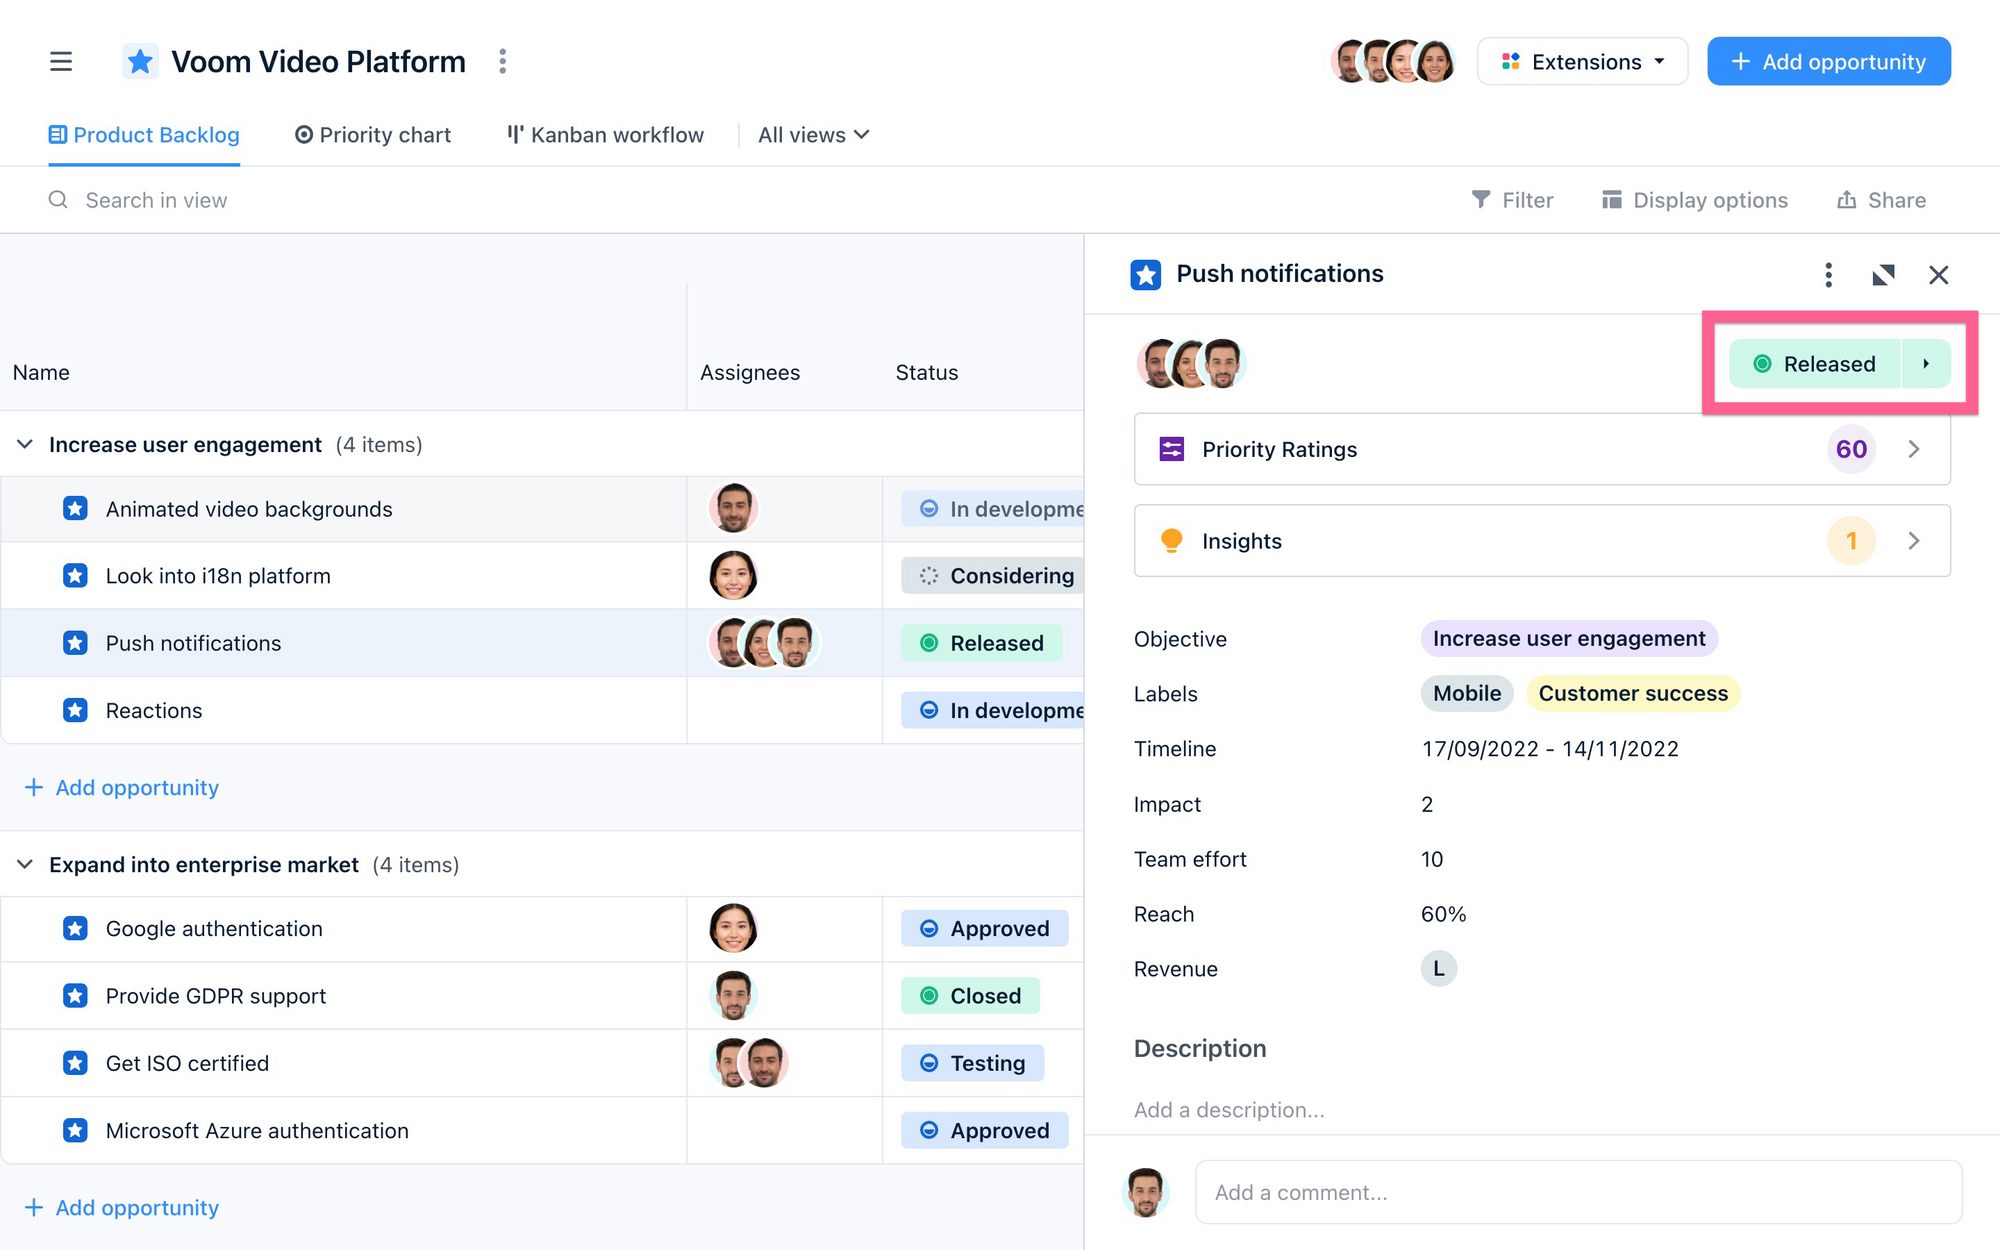
Task: Click the project options kebab next to title
Action: click(x=503, y=61)
